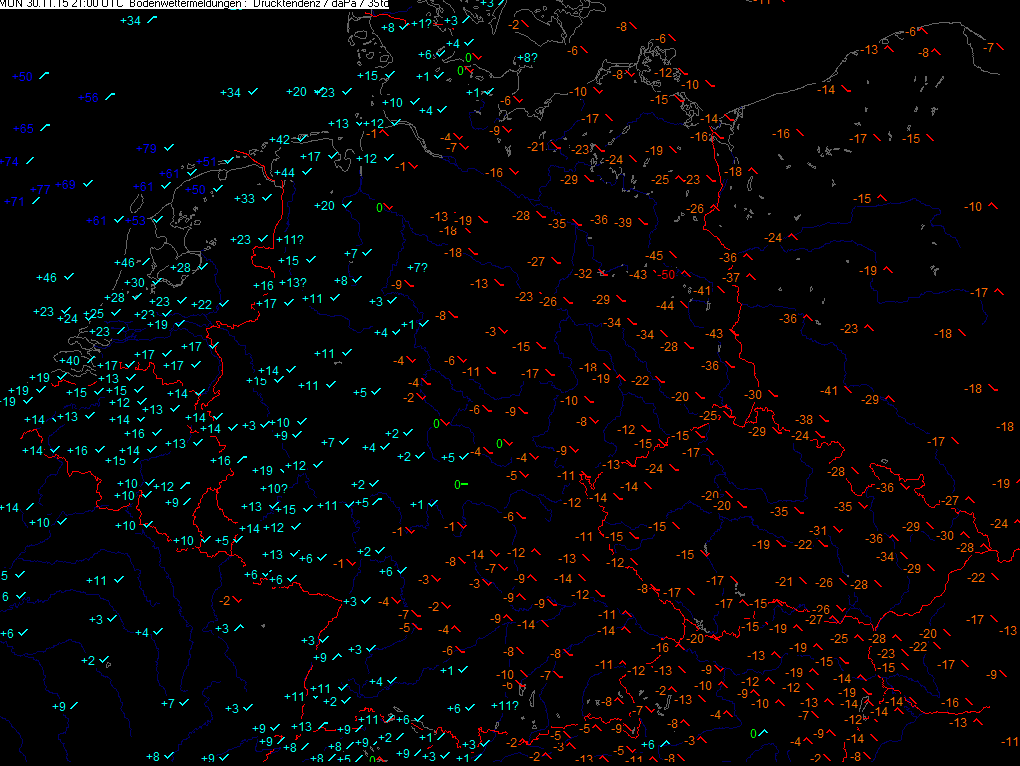1020x766 pixels.
Task: Select the +13? station value
Action: [292, 282]
